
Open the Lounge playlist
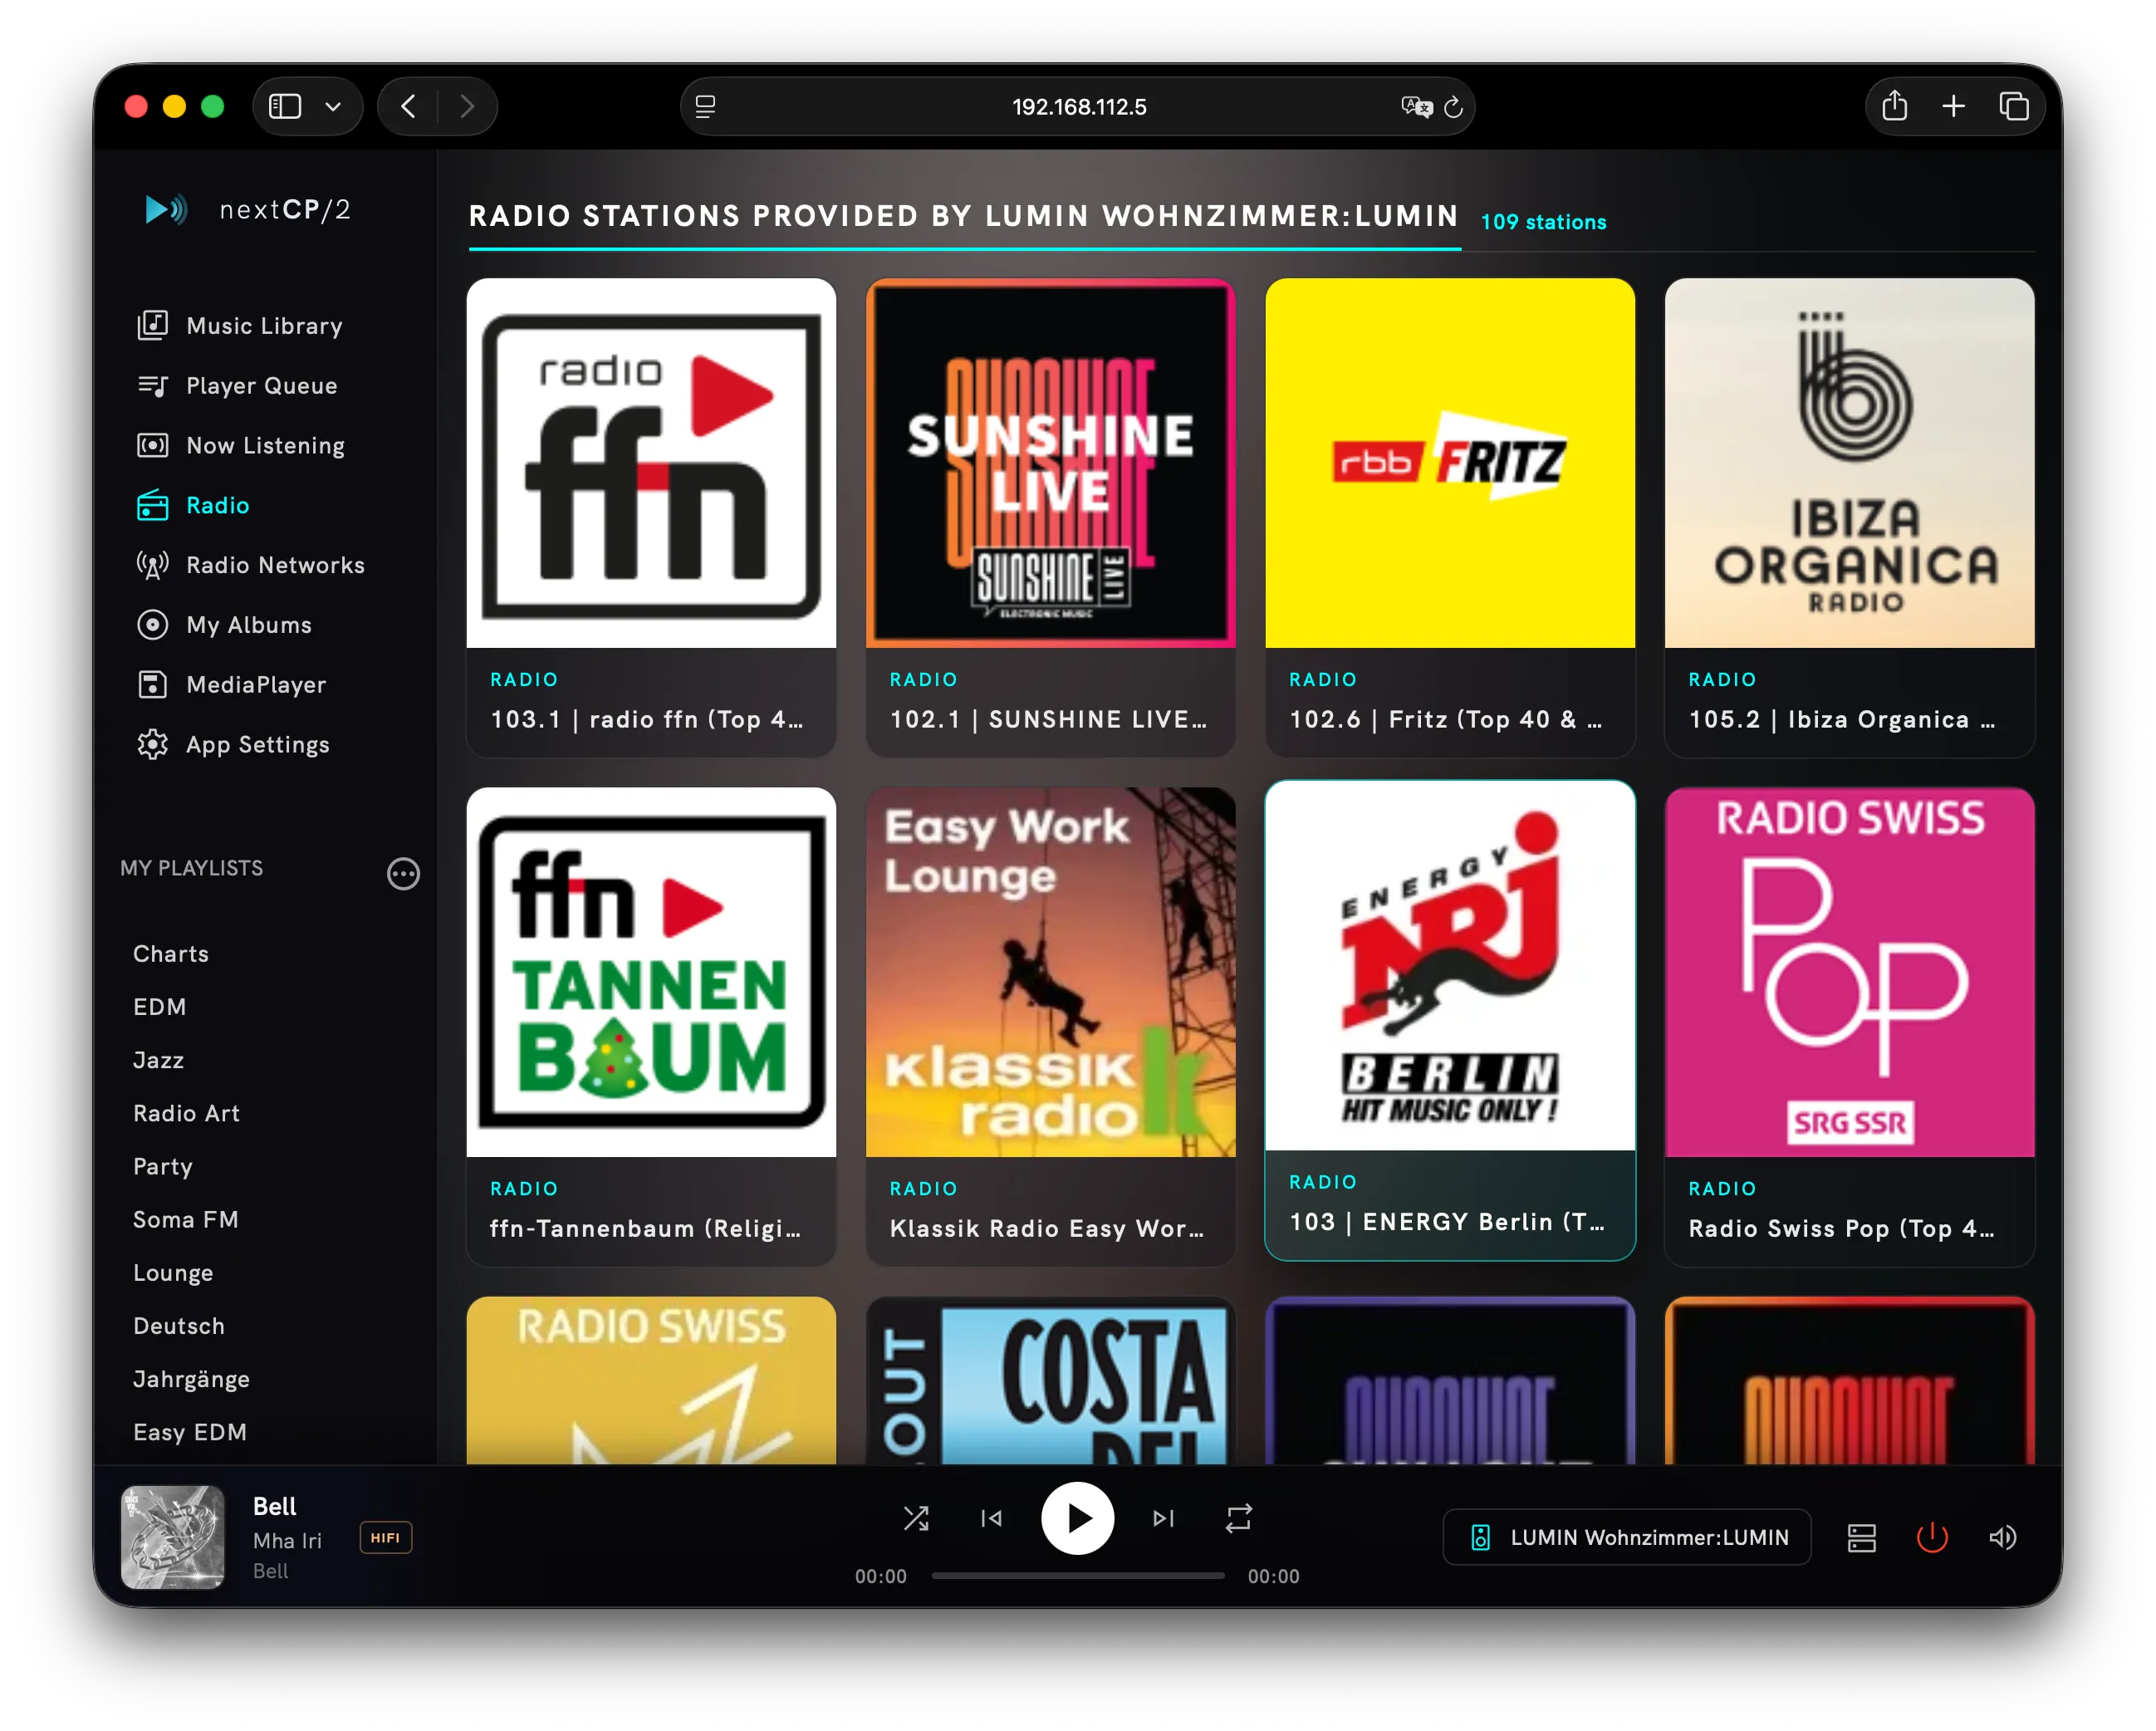click(173, 1272)
